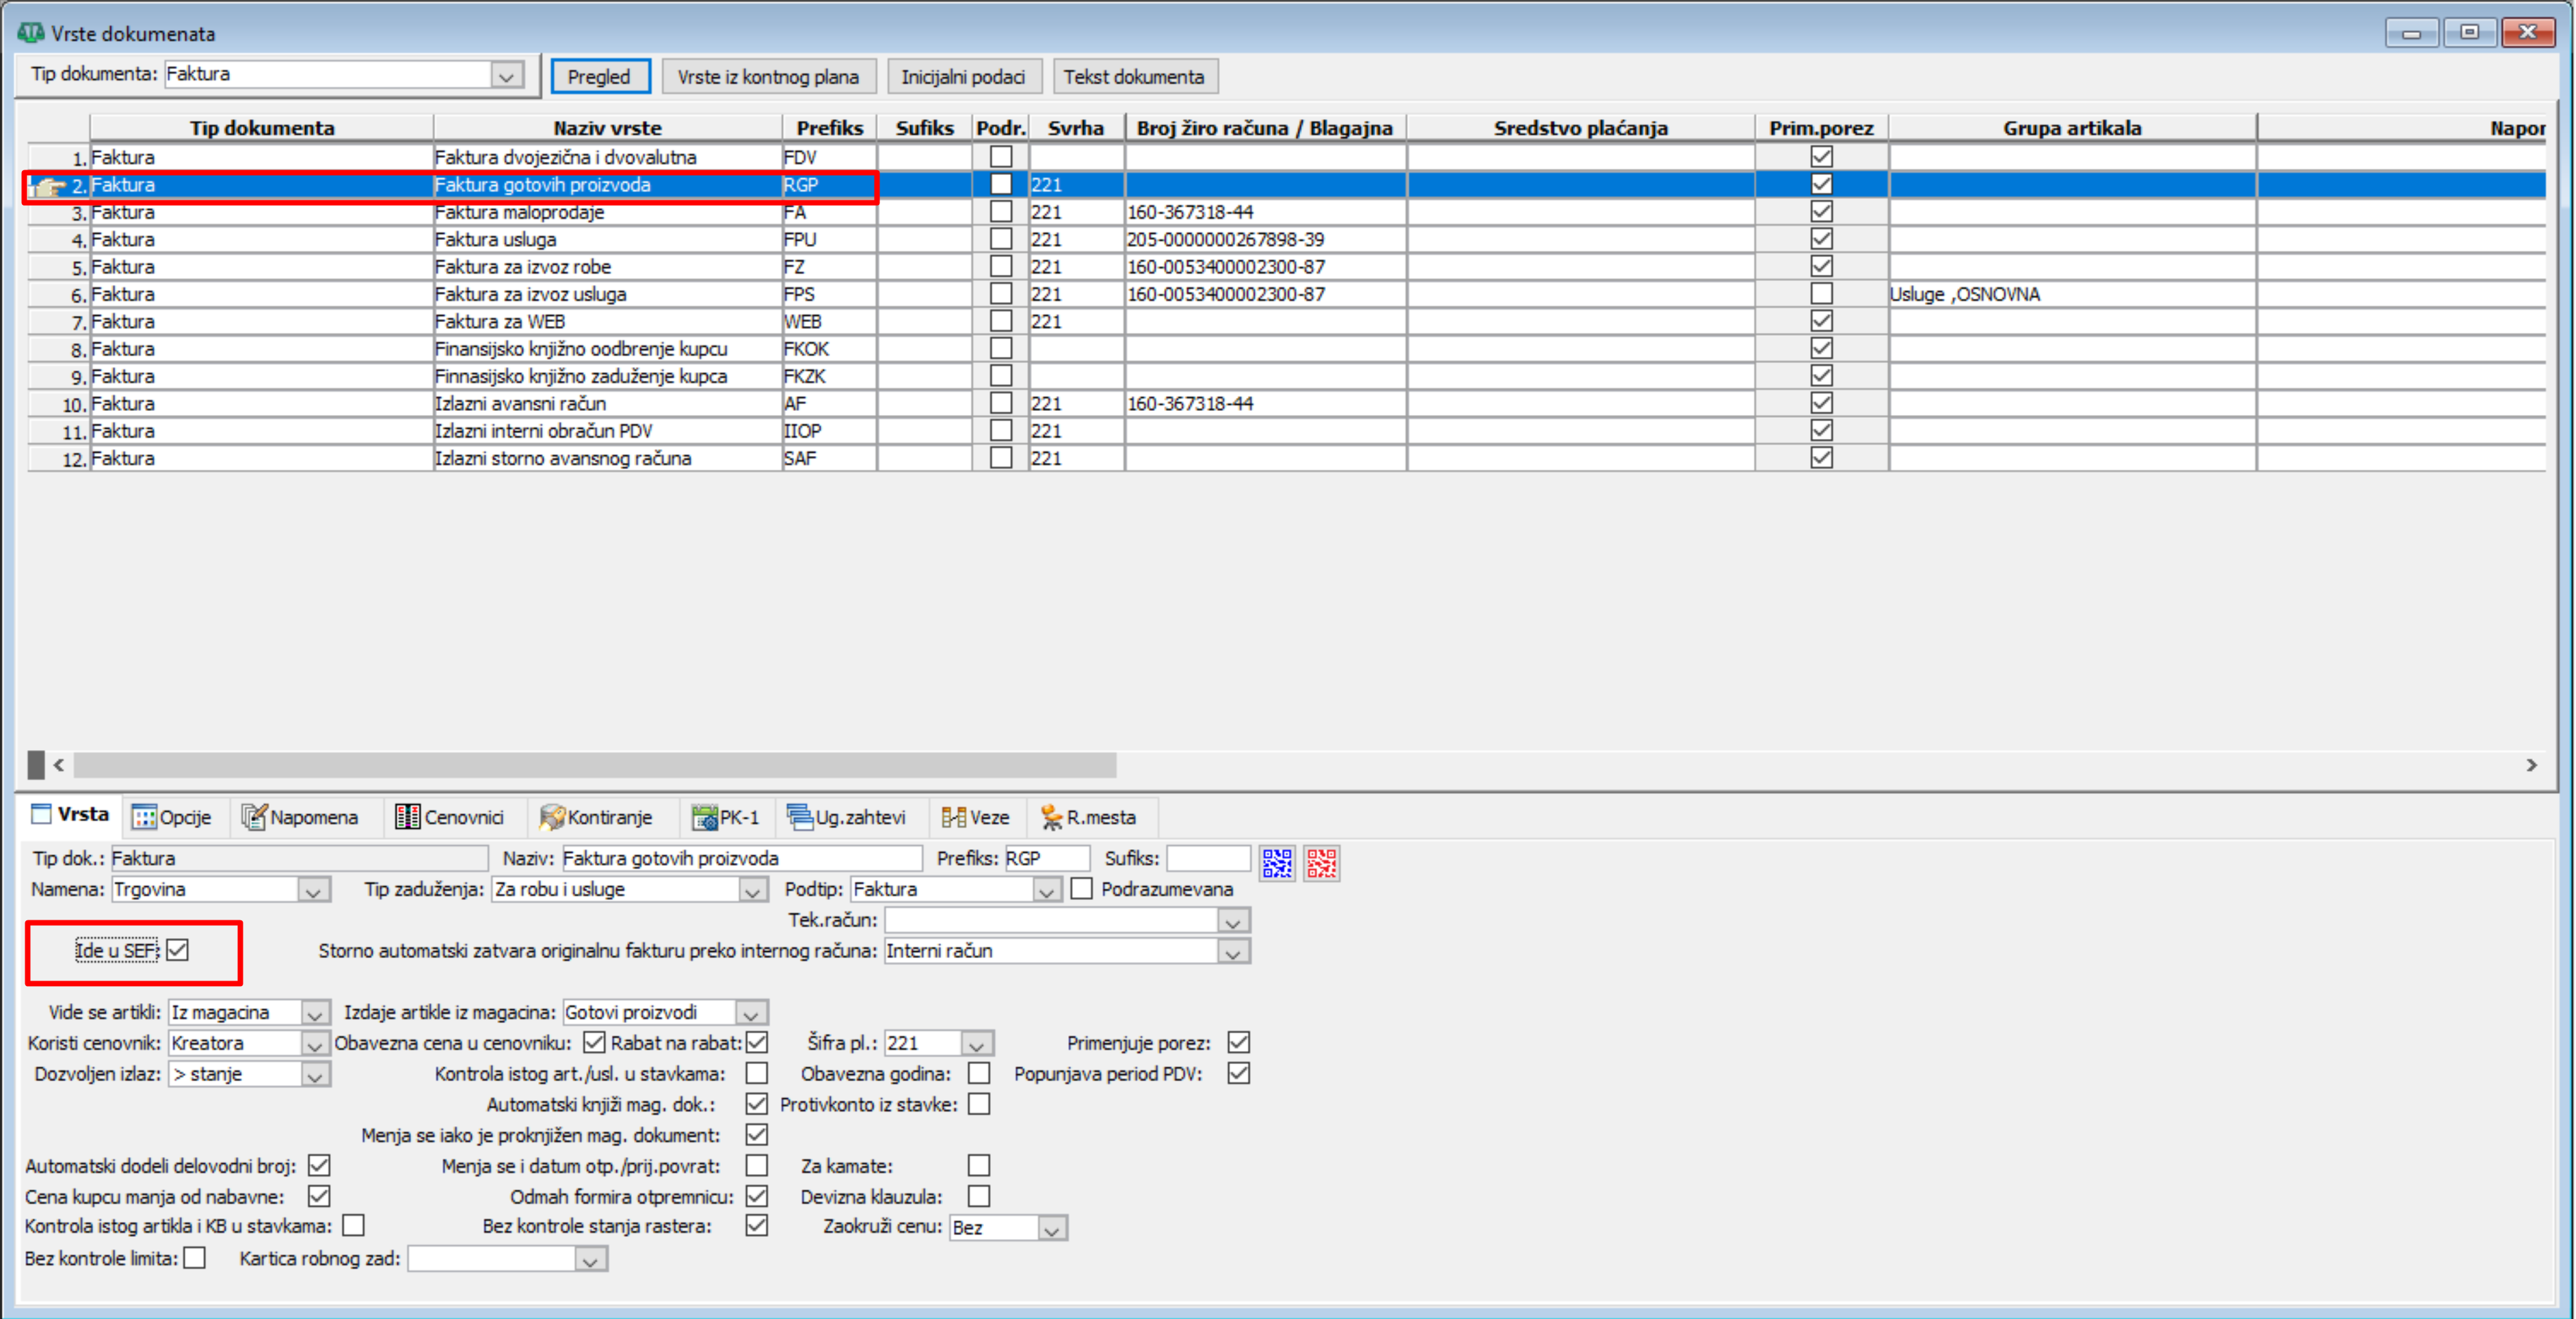
Task: Click the Pregled button
Action: [600, 77]
